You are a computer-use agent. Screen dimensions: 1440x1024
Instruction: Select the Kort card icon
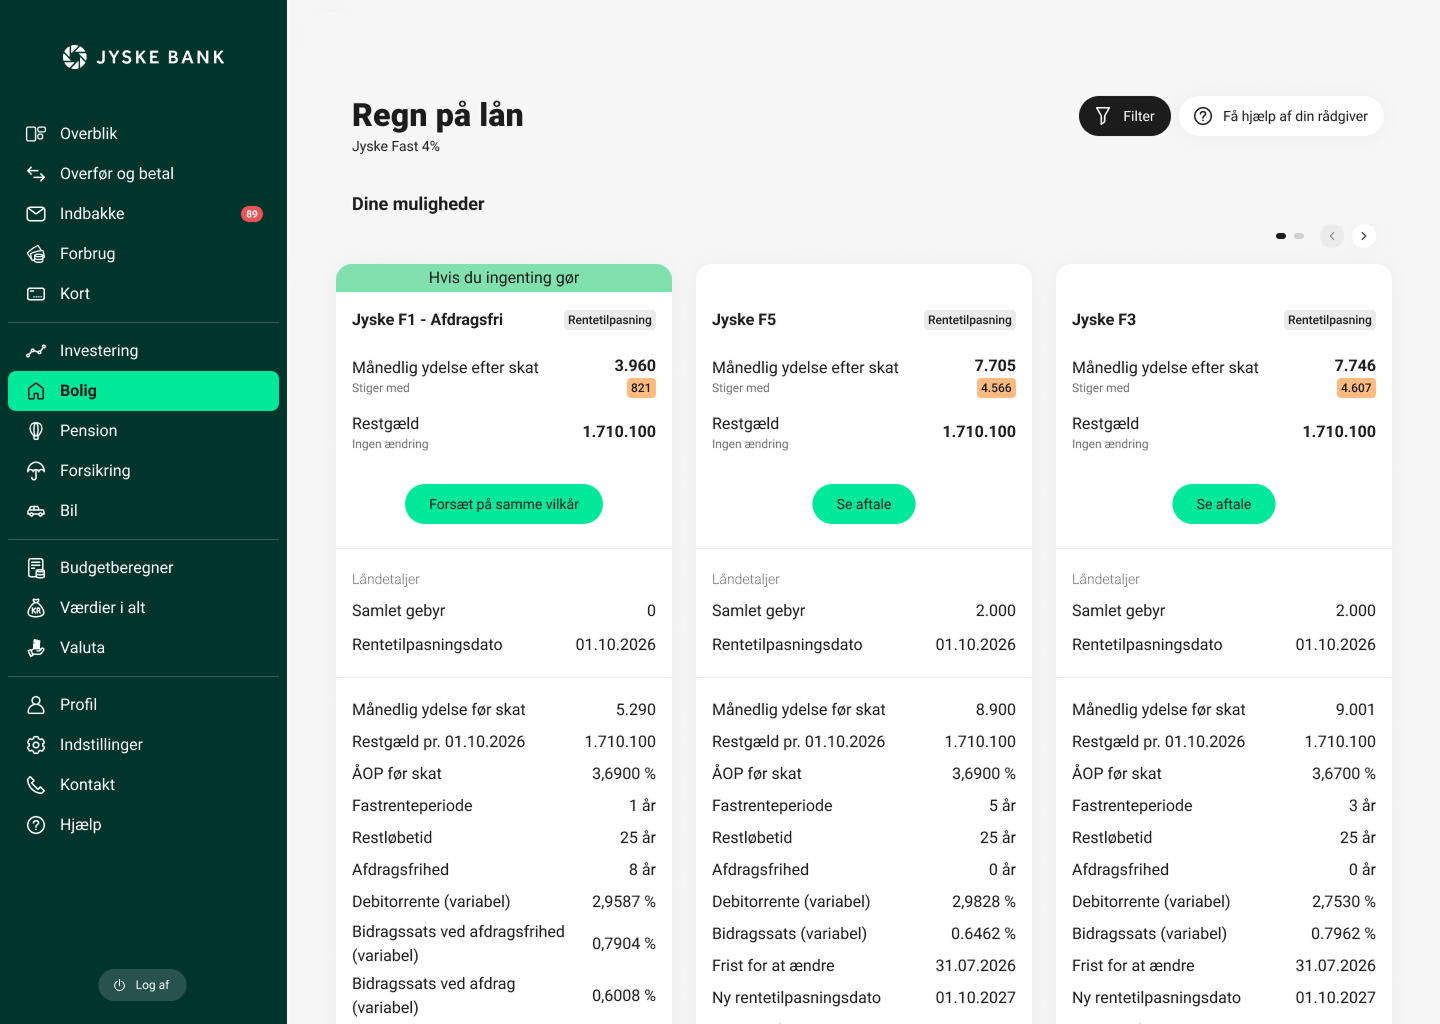click(36, 294)
